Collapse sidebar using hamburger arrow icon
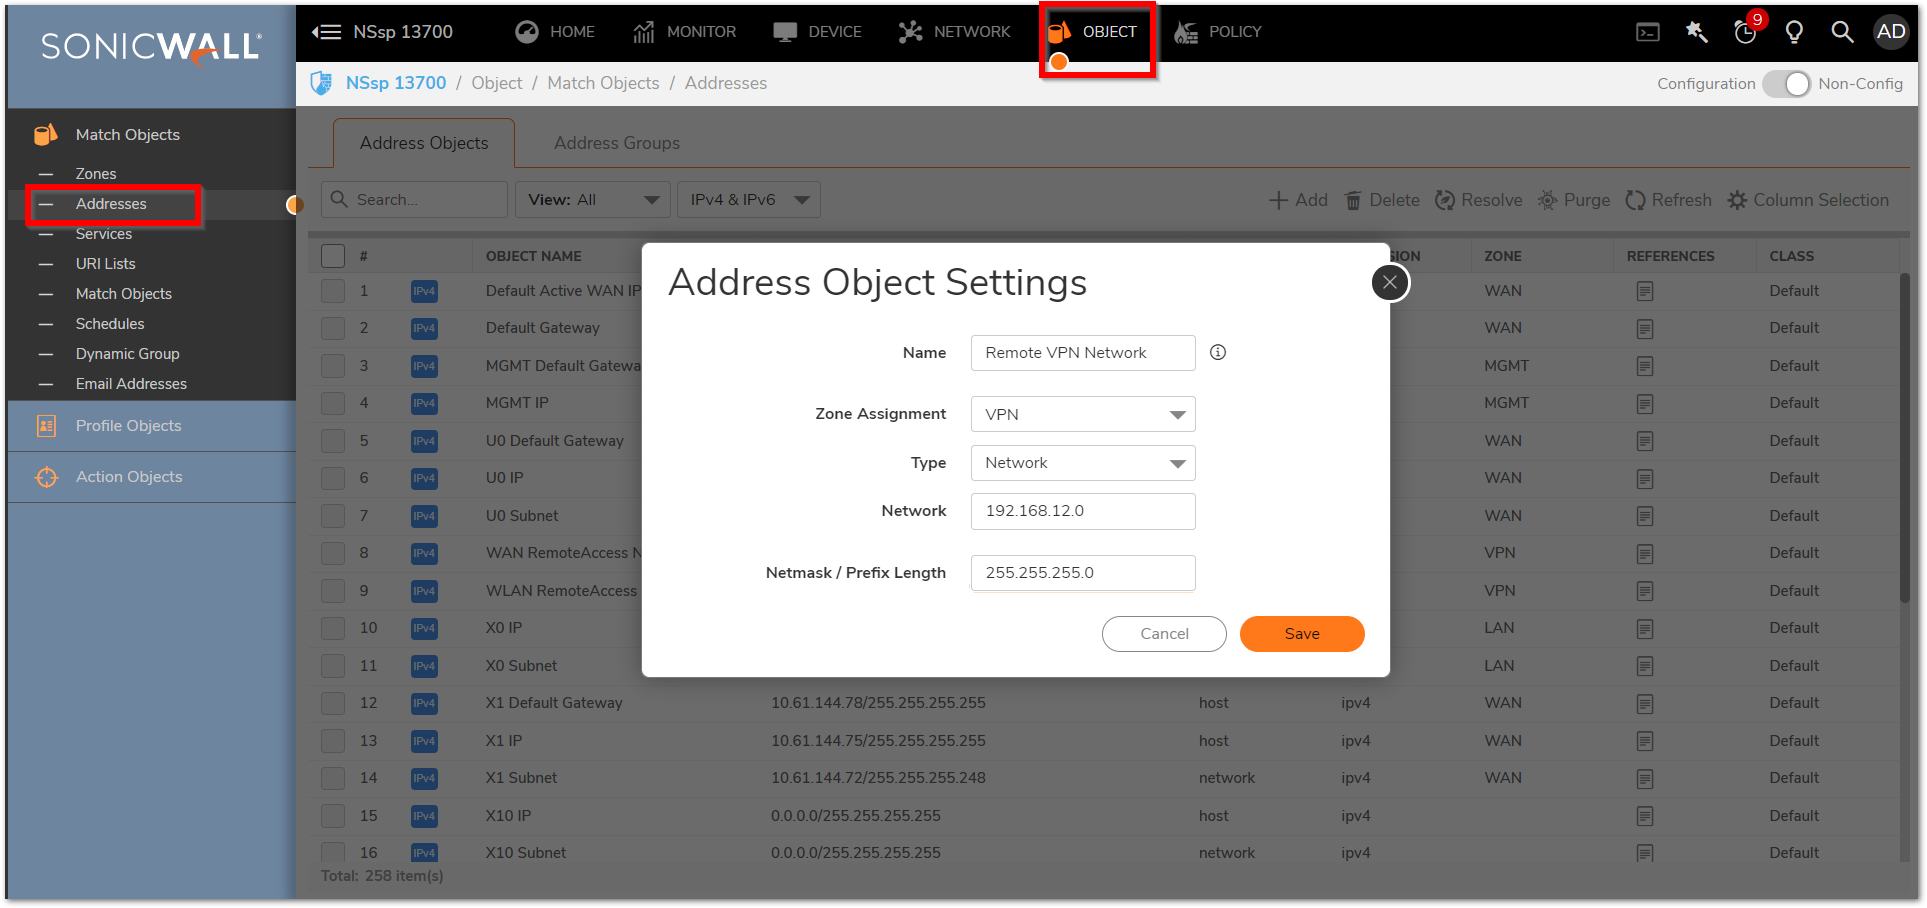 tap(326, 32)
